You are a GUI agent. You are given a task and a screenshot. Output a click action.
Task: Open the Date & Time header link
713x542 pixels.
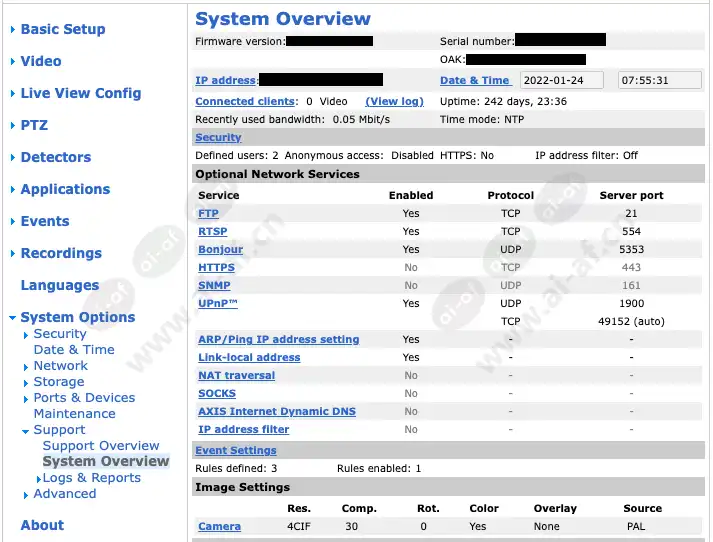click(x=475, y=80)
